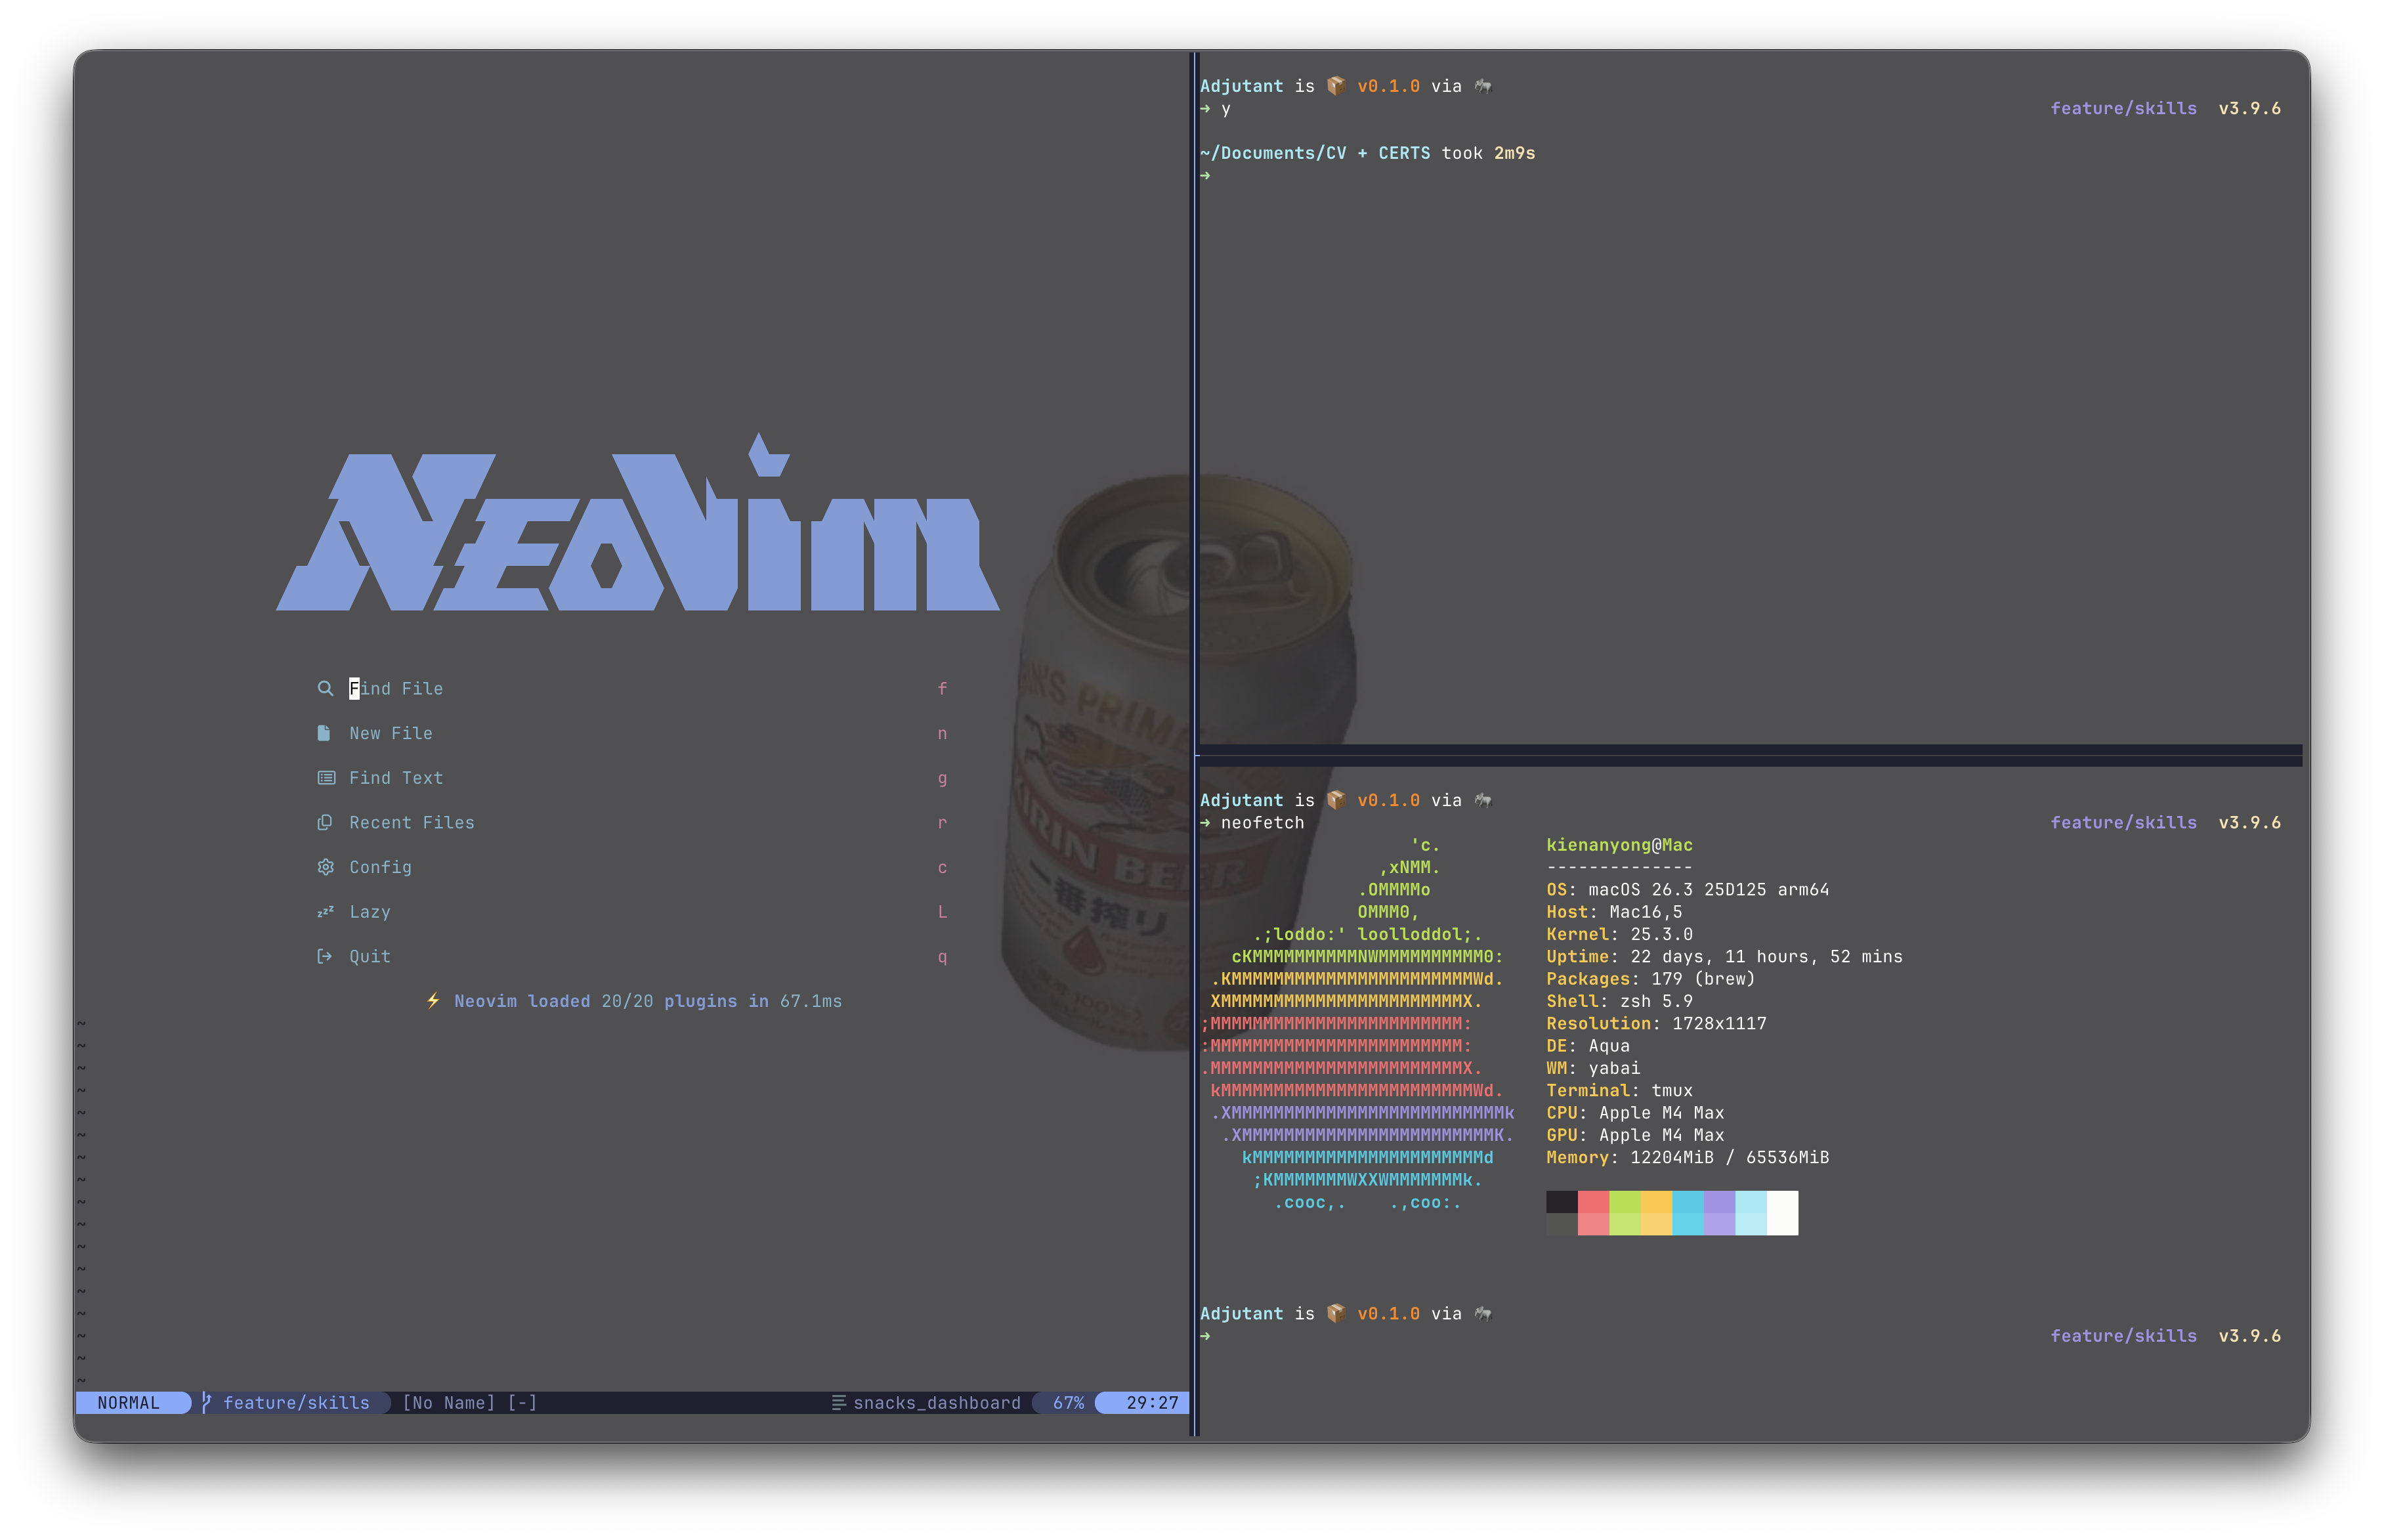The image size is (2384, 1540).
Task: Click the NORMAL mode indicator
Action: coord(129,1402)
